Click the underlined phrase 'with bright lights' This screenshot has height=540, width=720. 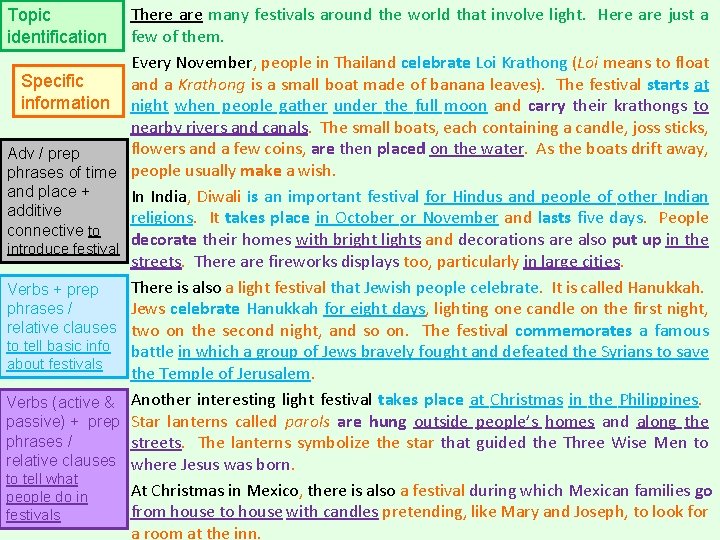[358, 240]
